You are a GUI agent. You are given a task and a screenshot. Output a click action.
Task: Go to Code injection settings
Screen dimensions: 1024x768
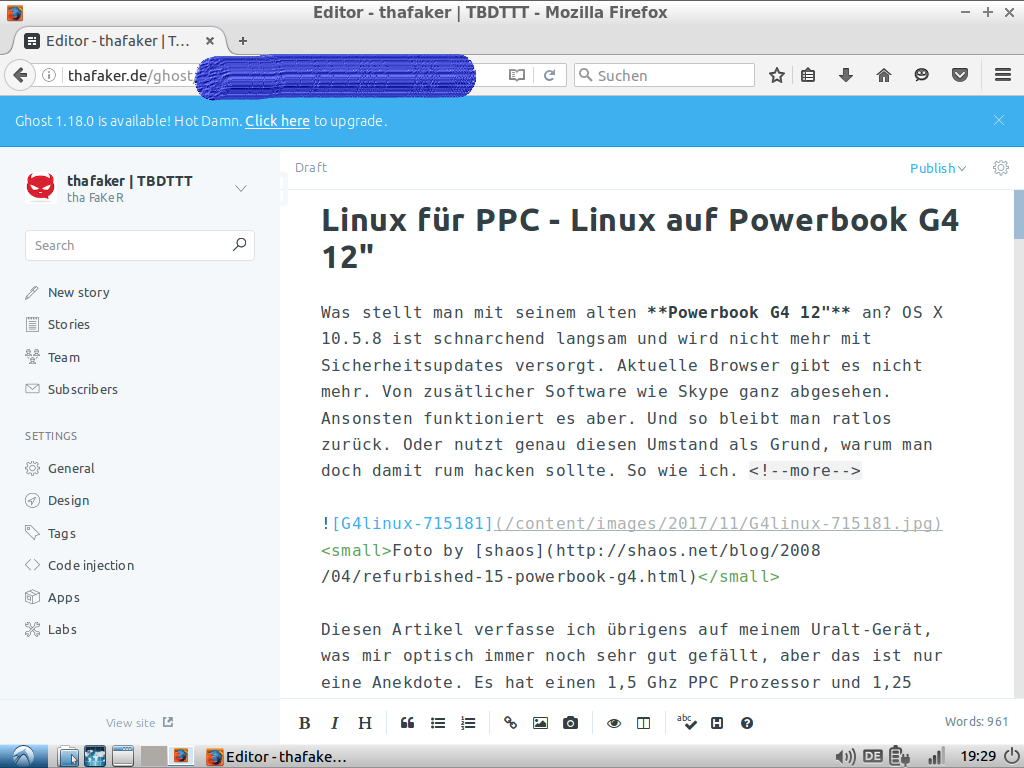point(90,565)
